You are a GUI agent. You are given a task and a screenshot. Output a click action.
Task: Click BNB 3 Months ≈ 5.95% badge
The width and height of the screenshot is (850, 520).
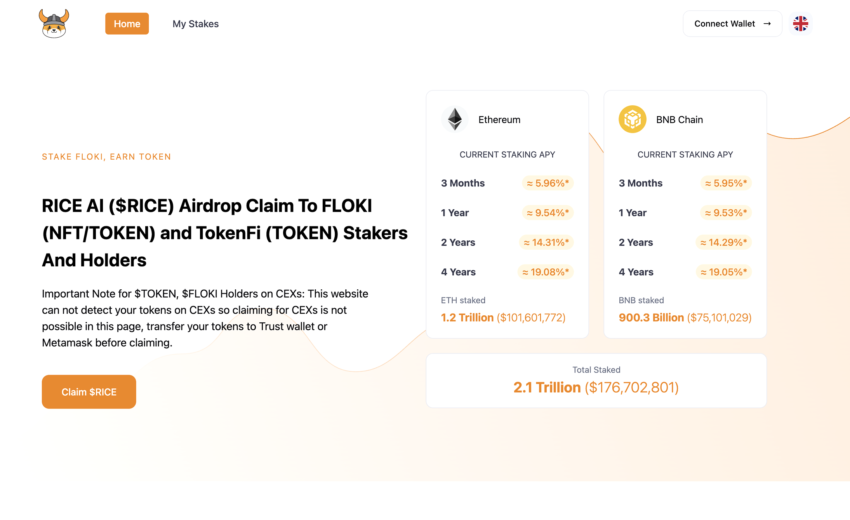725,183
